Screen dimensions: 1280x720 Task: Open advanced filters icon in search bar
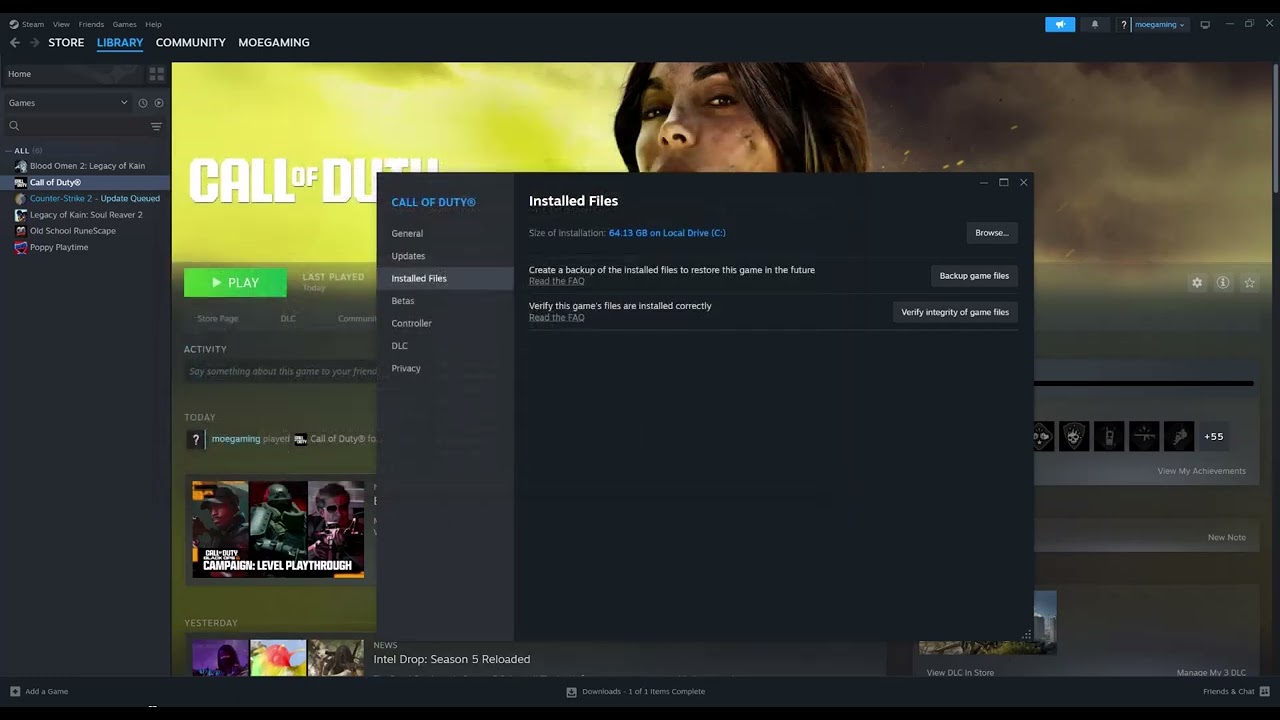[156, 126]
